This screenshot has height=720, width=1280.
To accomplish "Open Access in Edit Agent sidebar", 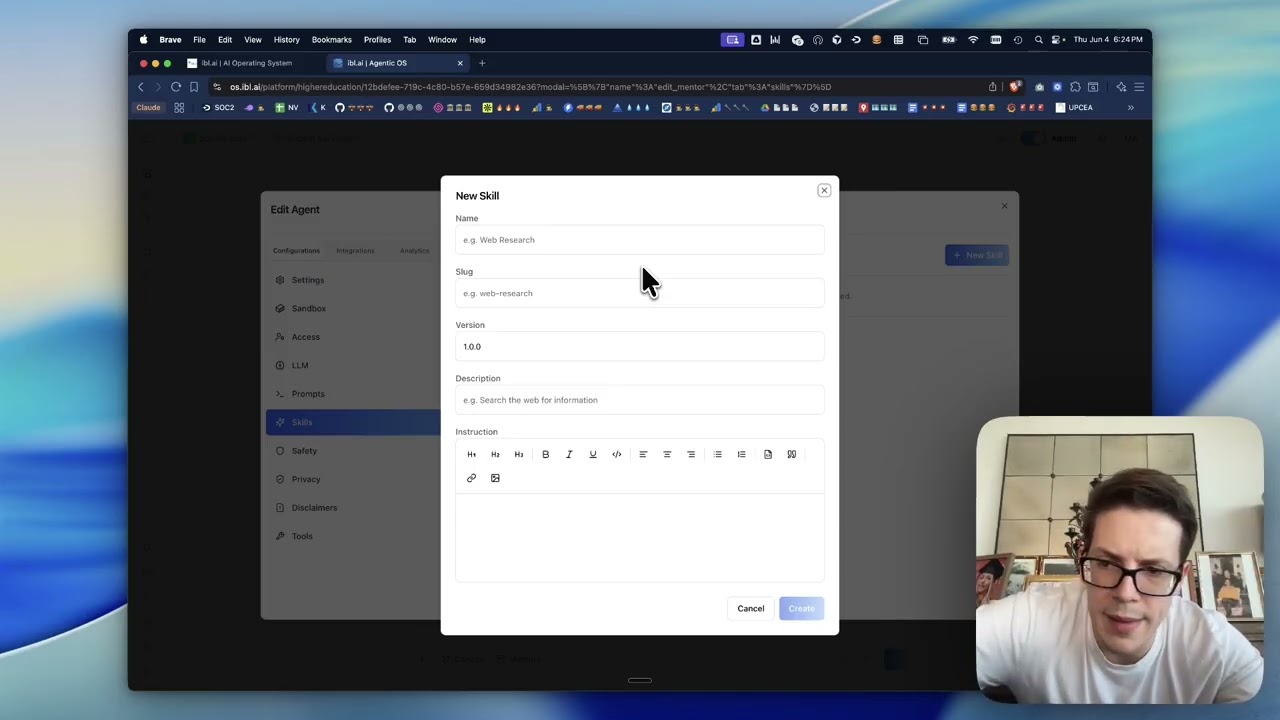I will pyautogui.click(x=306, y=337).
